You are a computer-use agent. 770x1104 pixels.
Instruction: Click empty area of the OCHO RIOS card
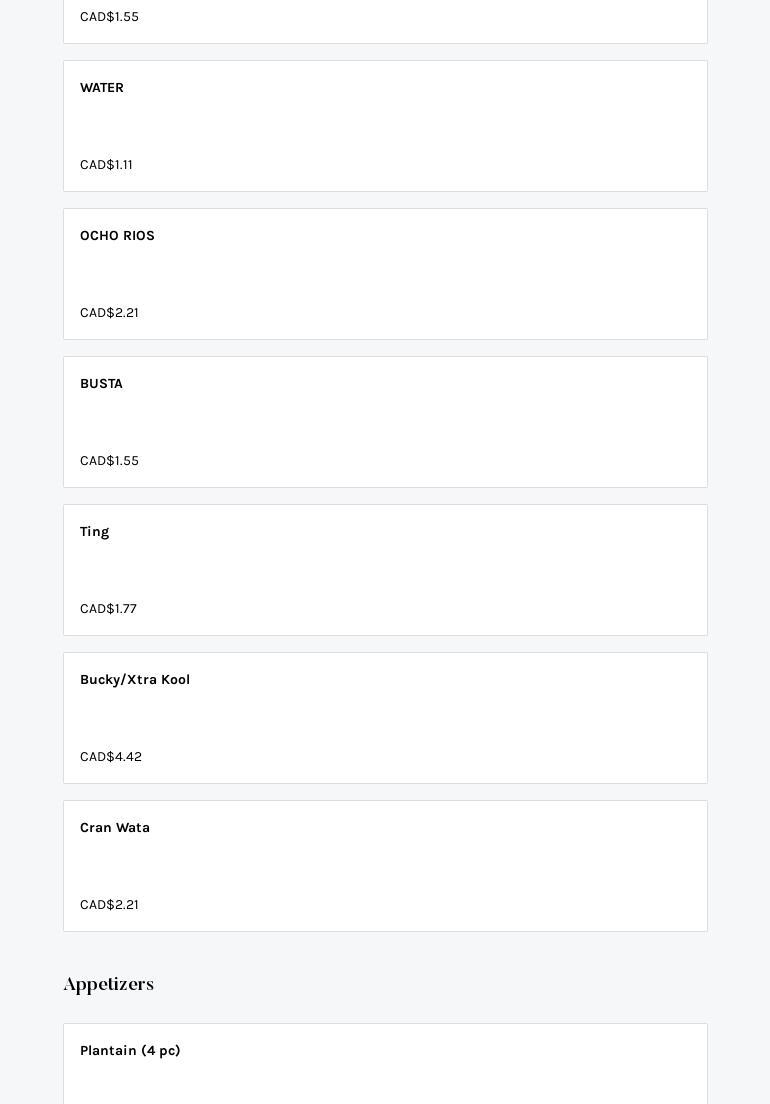coord(450,274)
